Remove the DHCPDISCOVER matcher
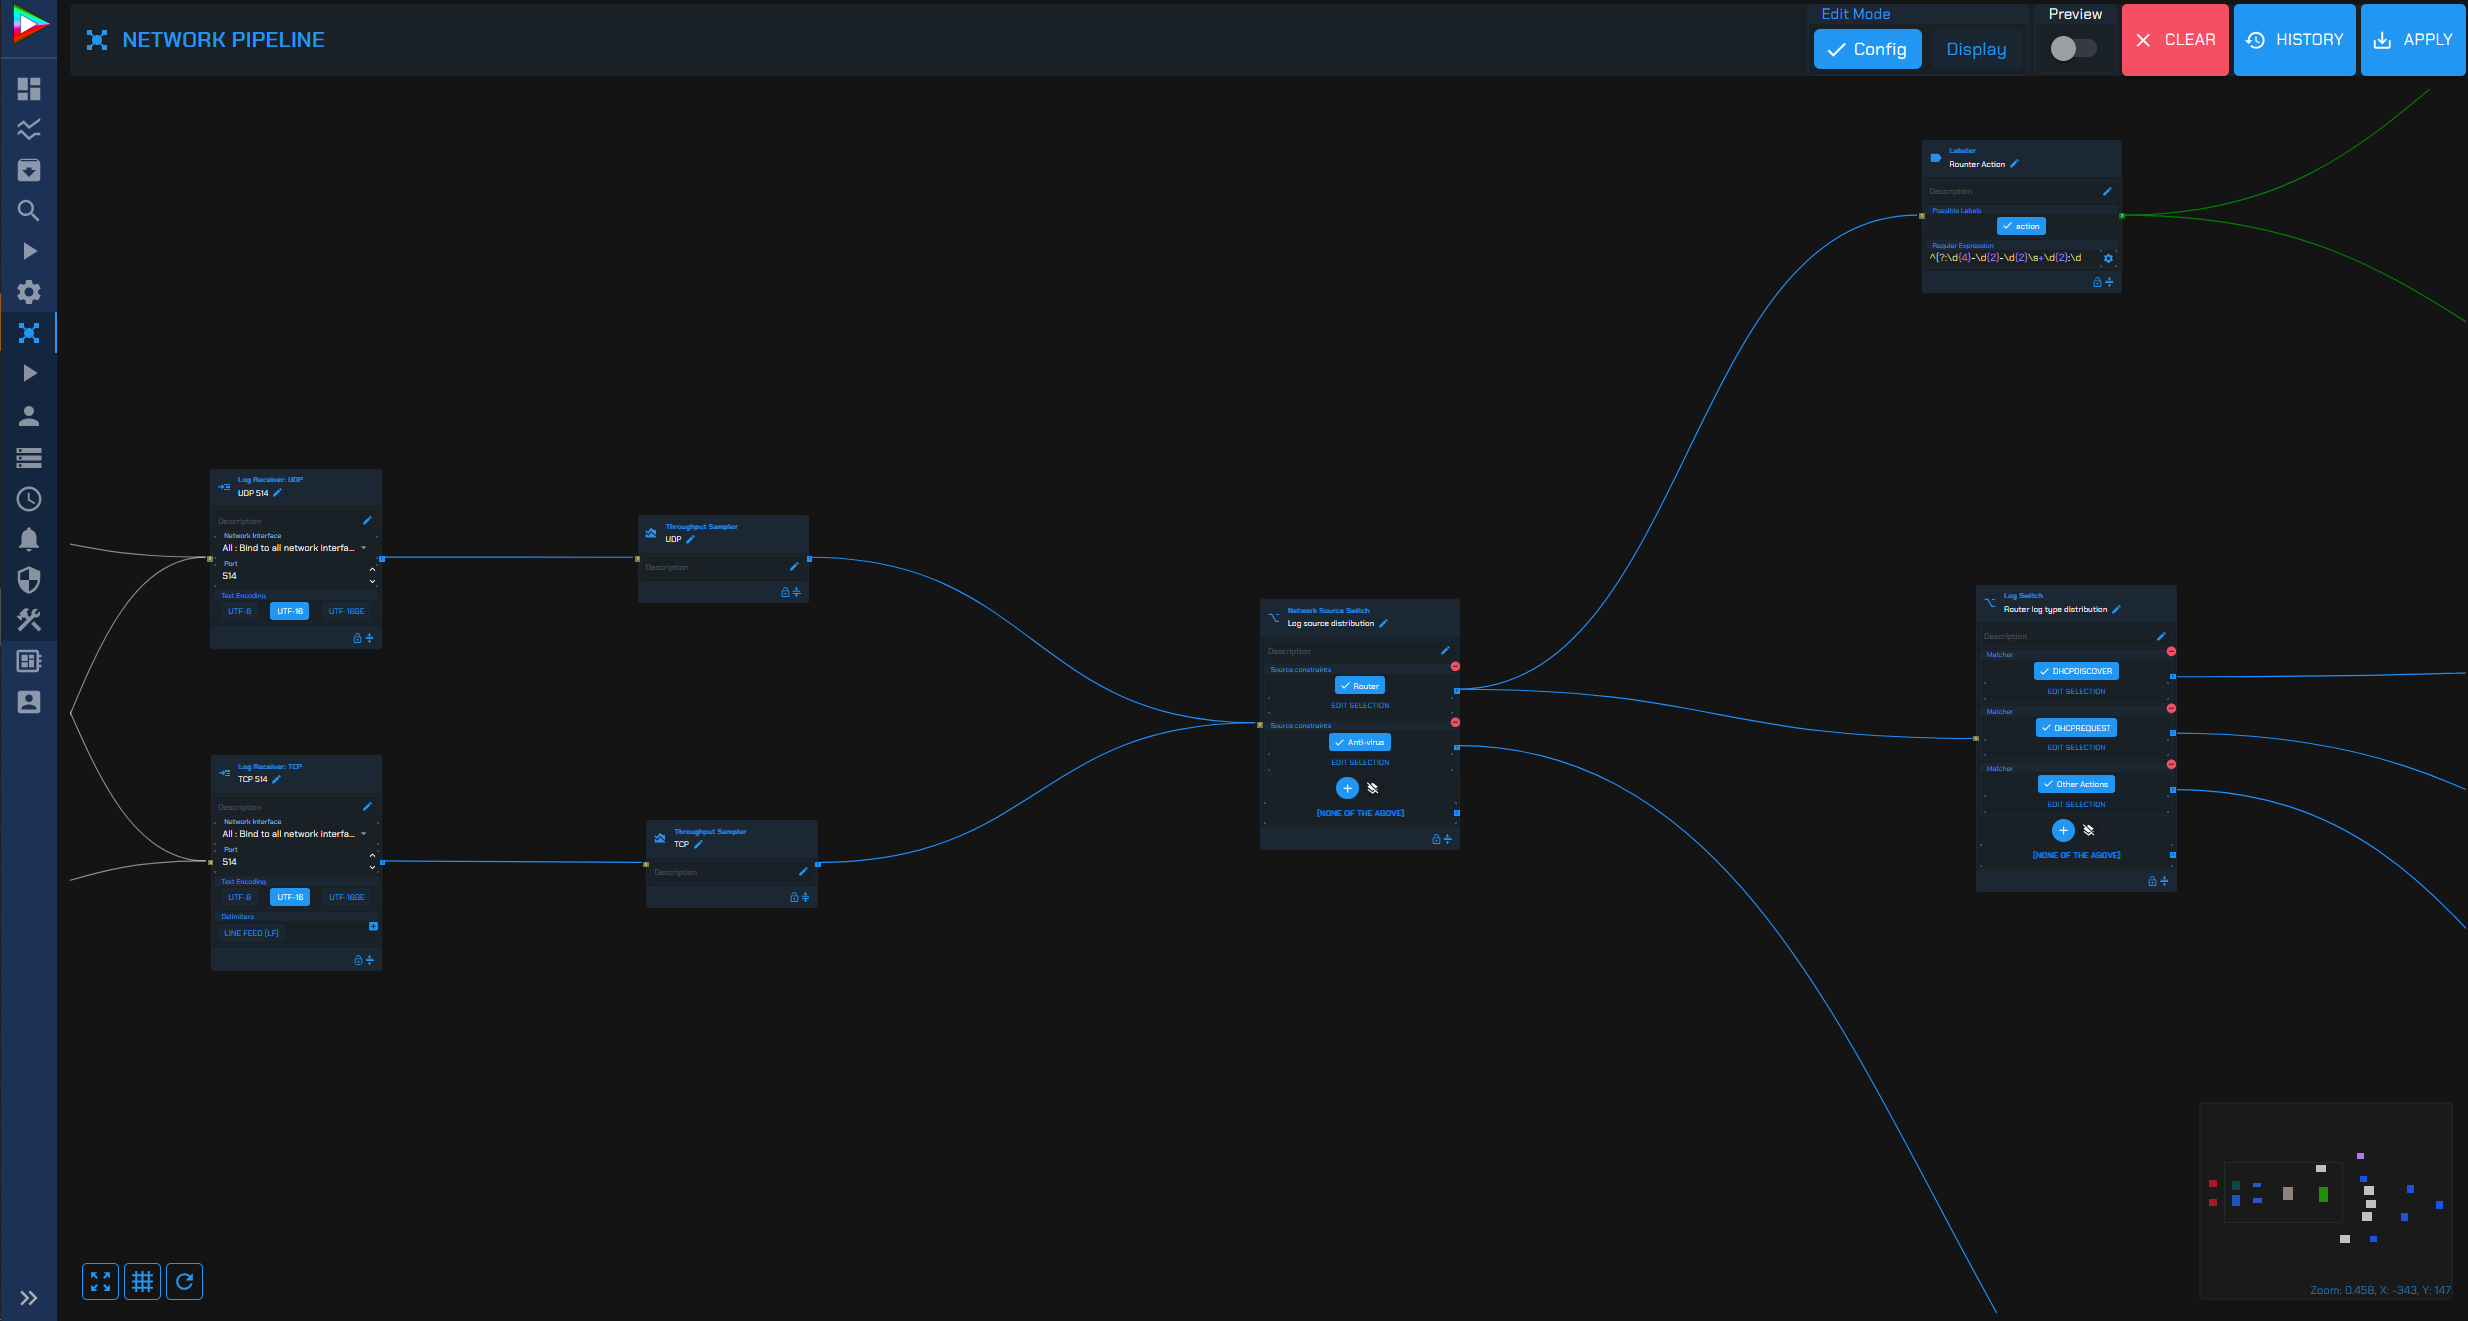 tap(2171, 651)
